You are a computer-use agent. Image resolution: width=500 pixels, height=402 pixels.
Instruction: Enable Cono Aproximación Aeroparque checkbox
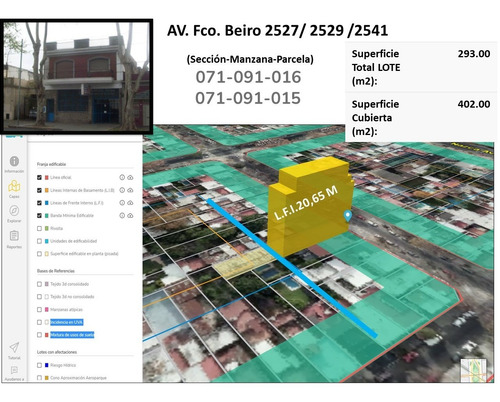click(39, 378)
